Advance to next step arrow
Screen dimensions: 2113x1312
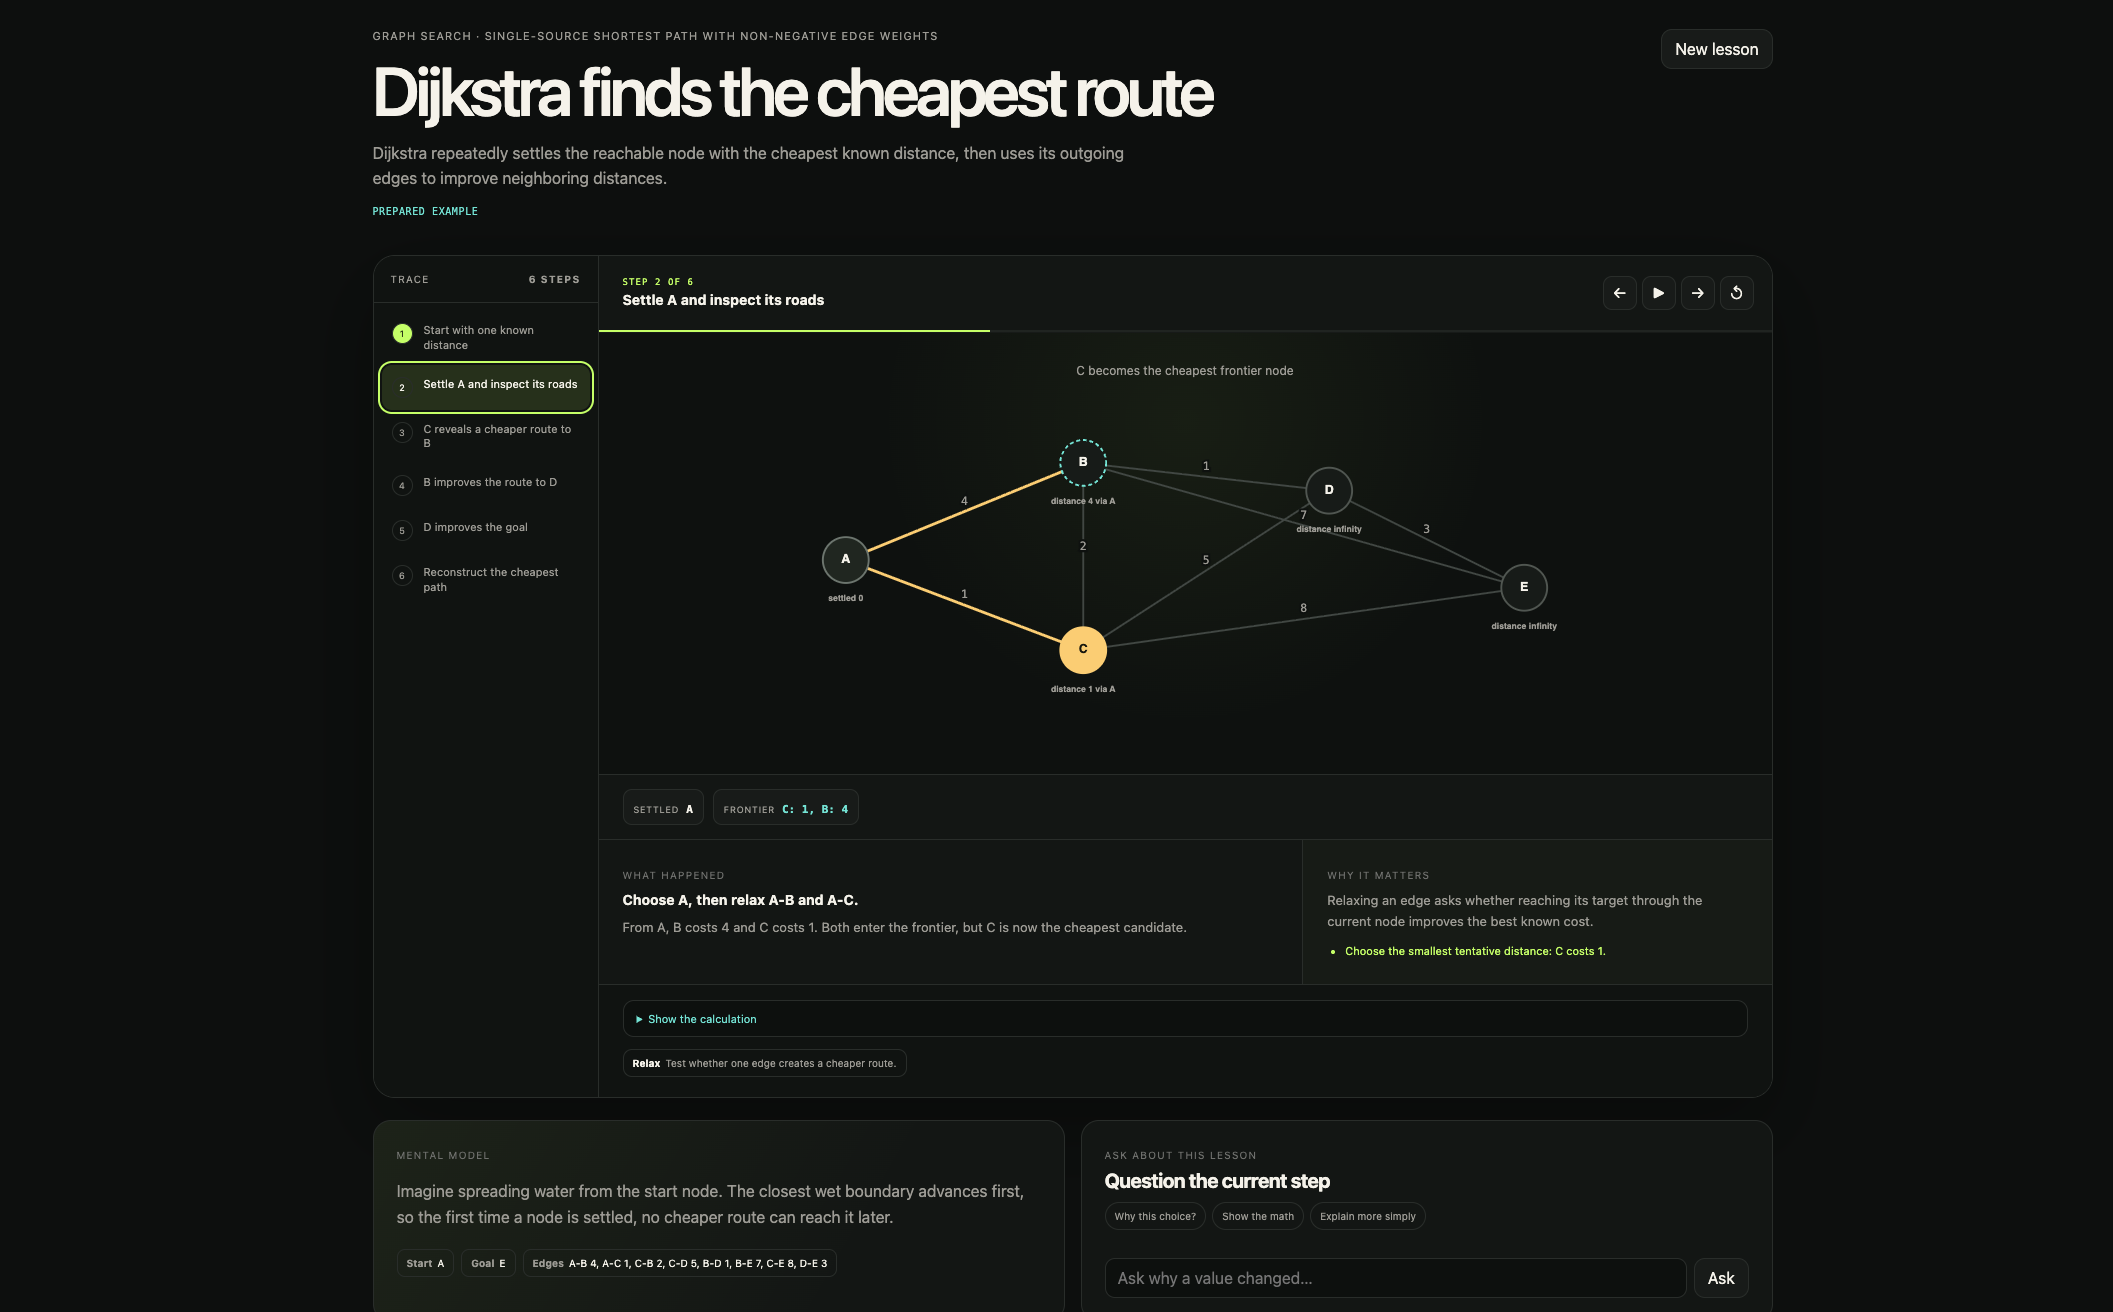1697,293
